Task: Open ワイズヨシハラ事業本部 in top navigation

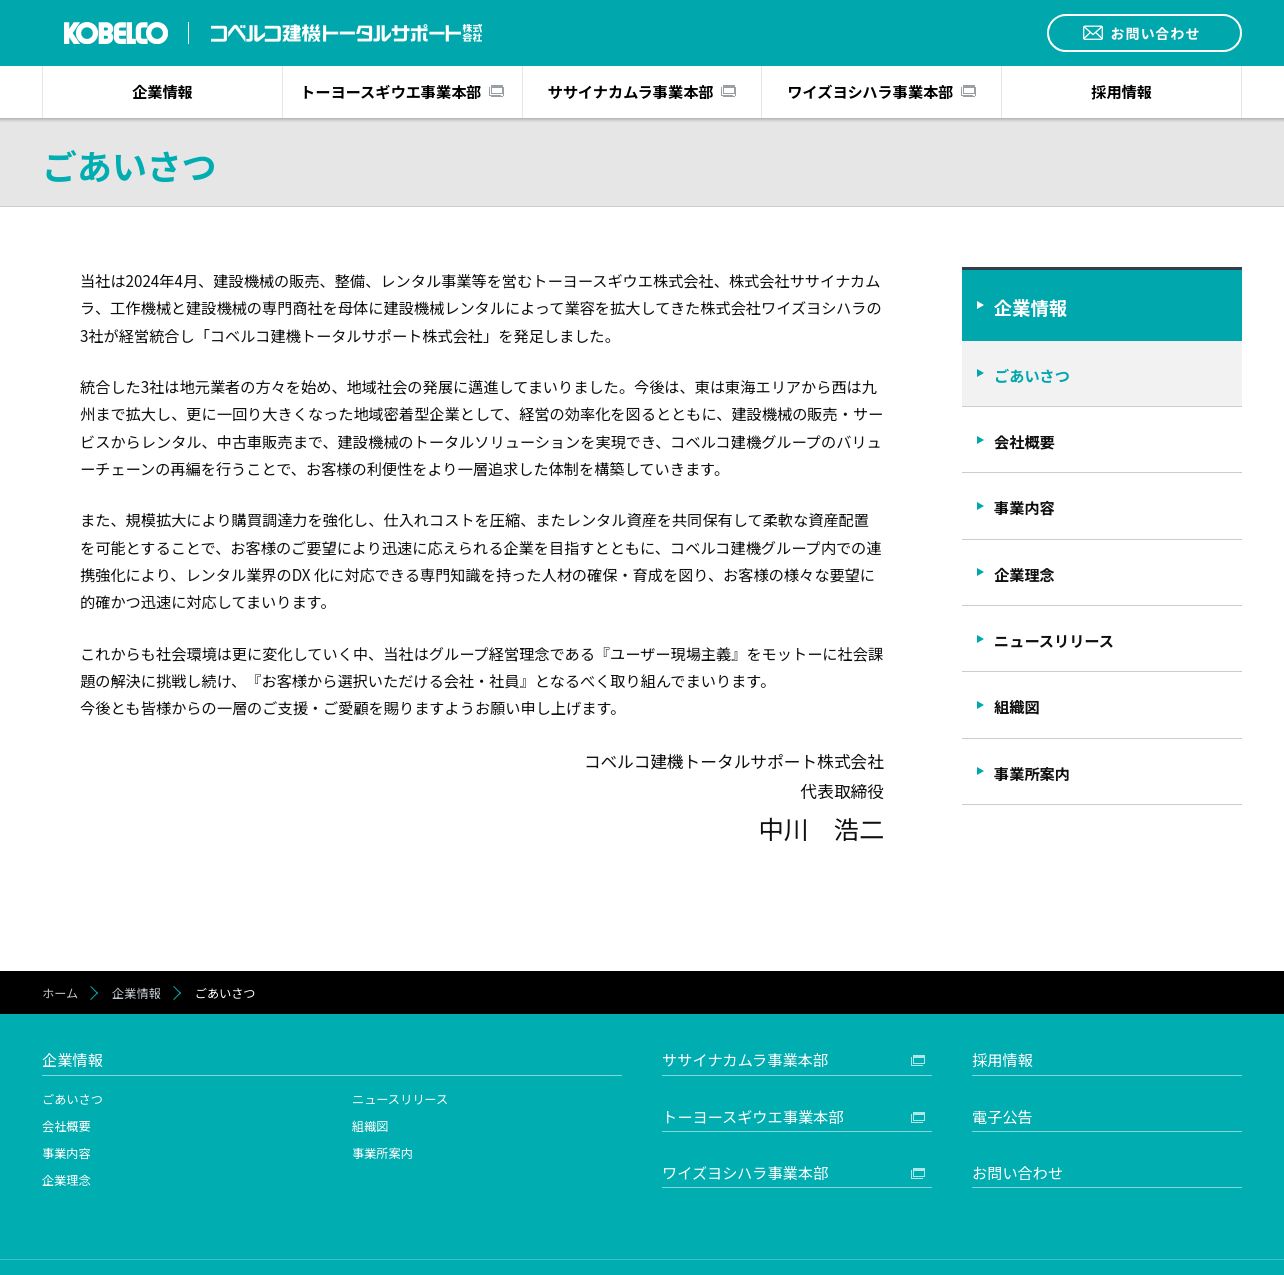Action: [x=881, y=92]
